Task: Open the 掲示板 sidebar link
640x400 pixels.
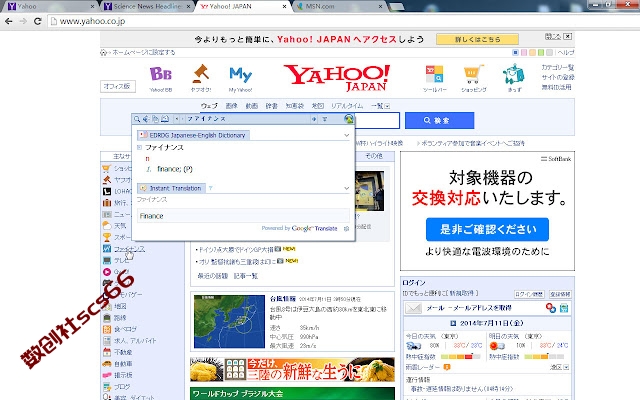Action: pos(123,375)
